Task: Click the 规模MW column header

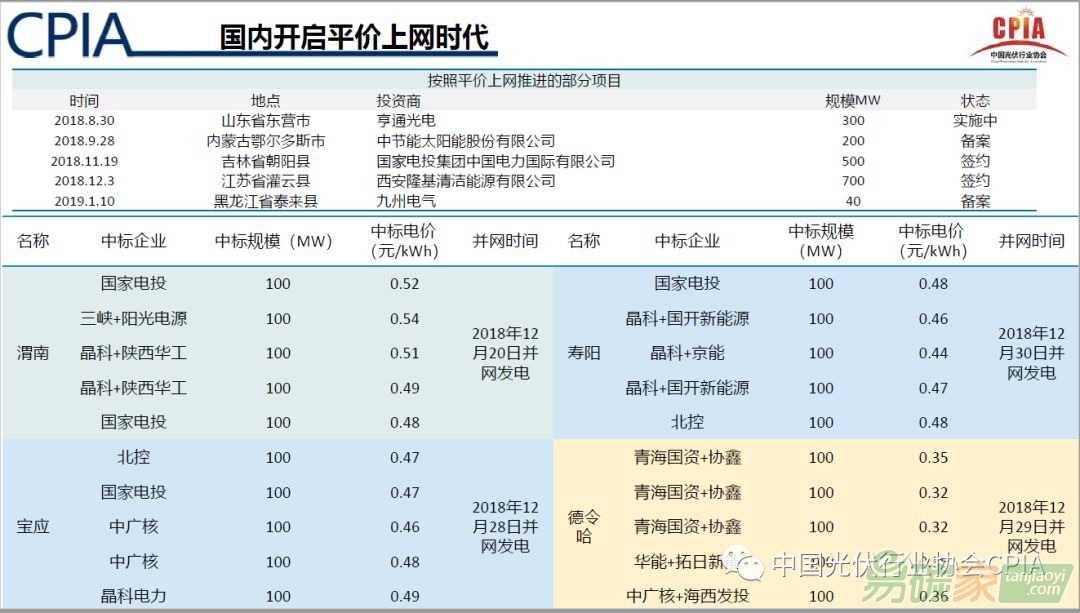Action: pyautogui.click(x=852, y=101)
